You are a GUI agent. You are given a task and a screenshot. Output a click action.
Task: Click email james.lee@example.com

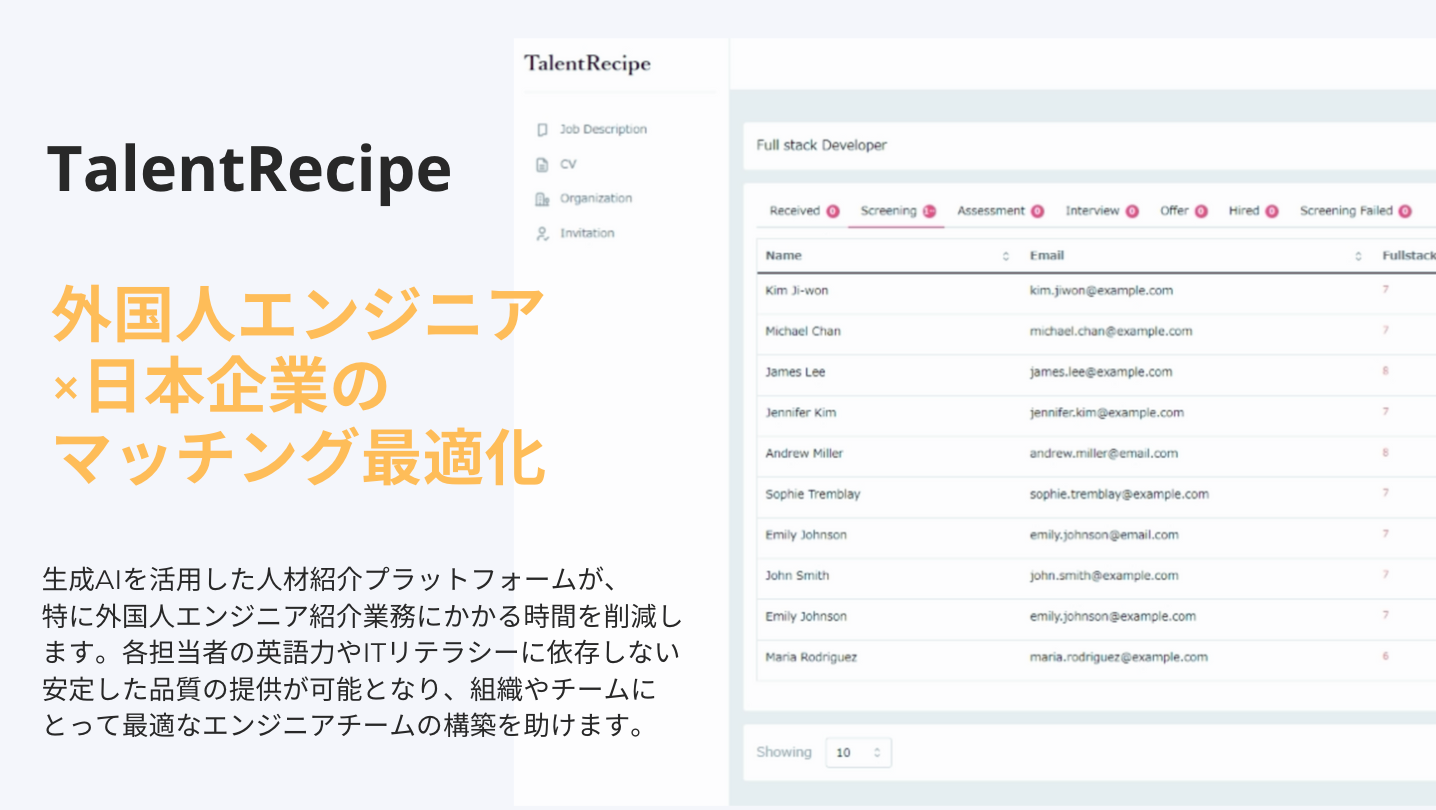tap(1101, 372)
